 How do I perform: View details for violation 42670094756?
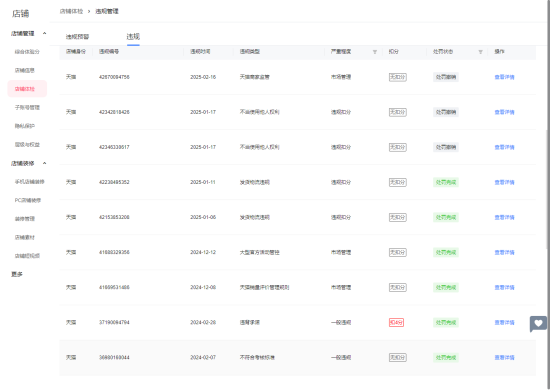(x=504, y=77)
